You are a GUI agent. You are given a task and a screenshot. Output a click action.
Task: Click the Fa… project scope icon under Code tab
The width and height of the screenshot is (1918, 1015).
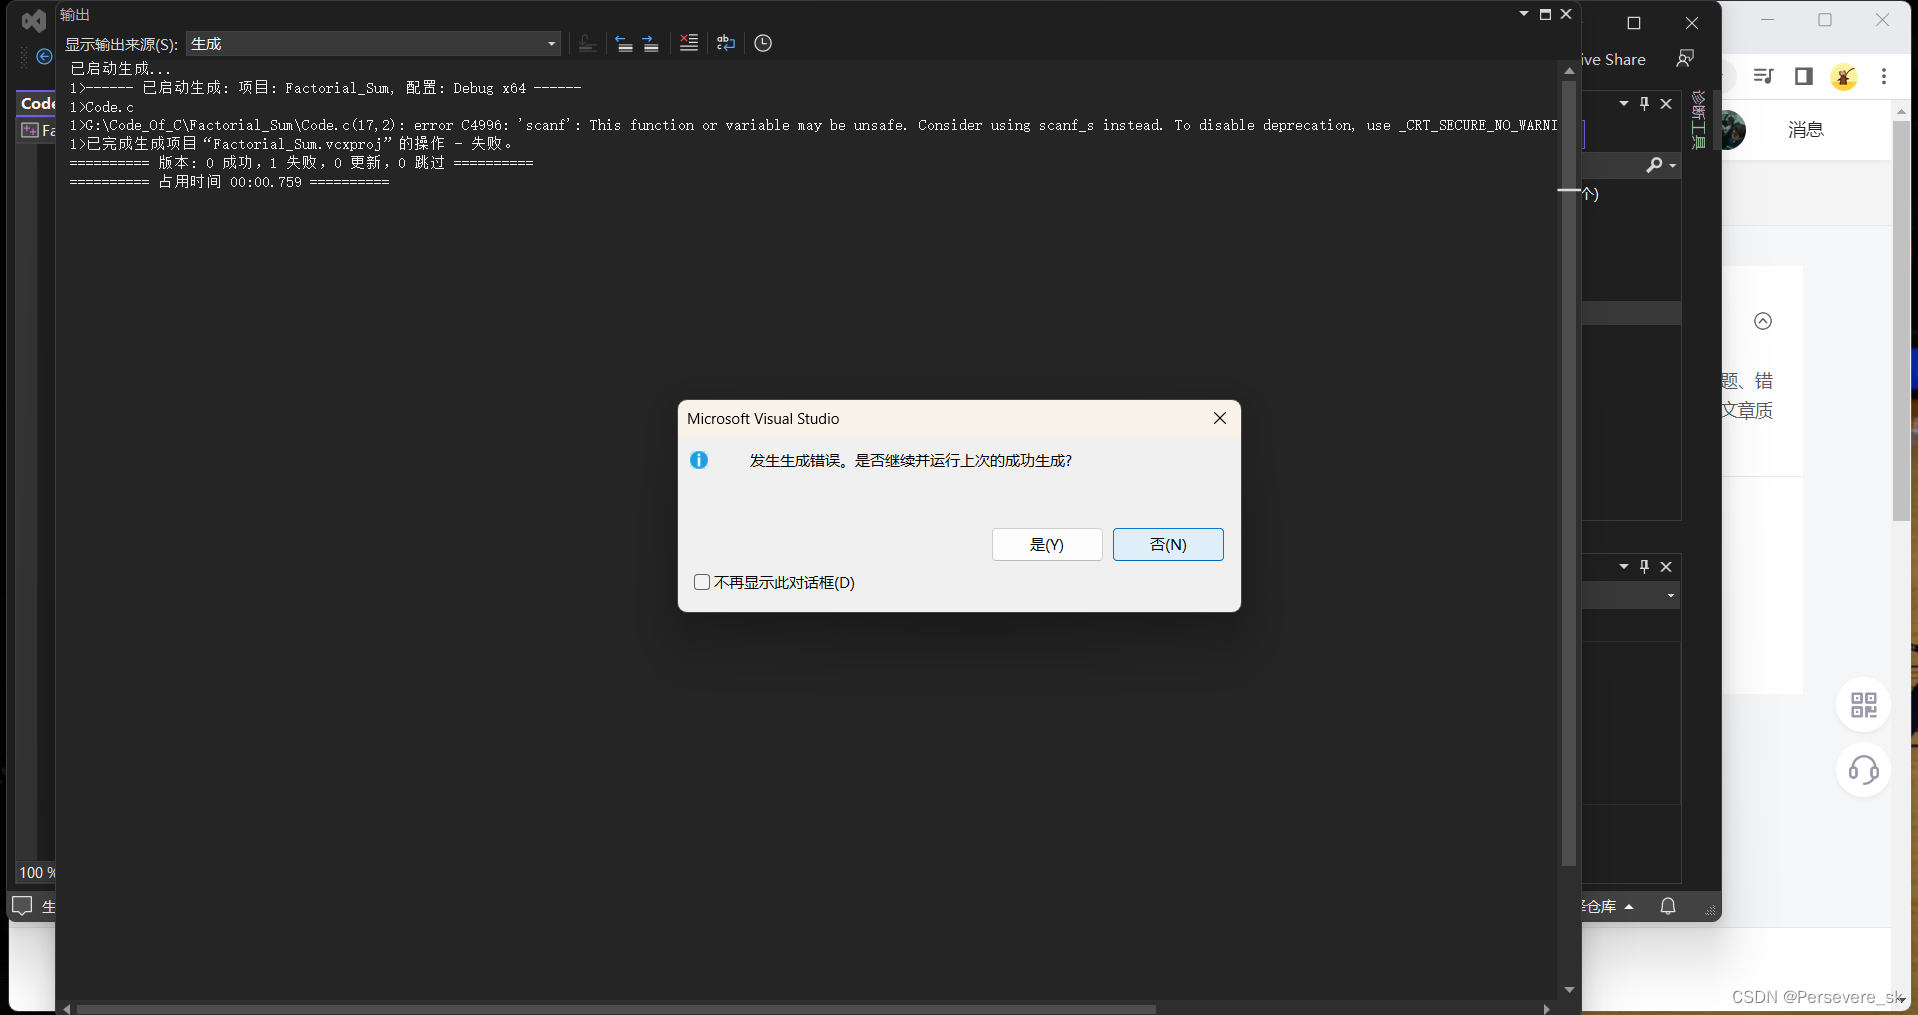tap(30, 130)
